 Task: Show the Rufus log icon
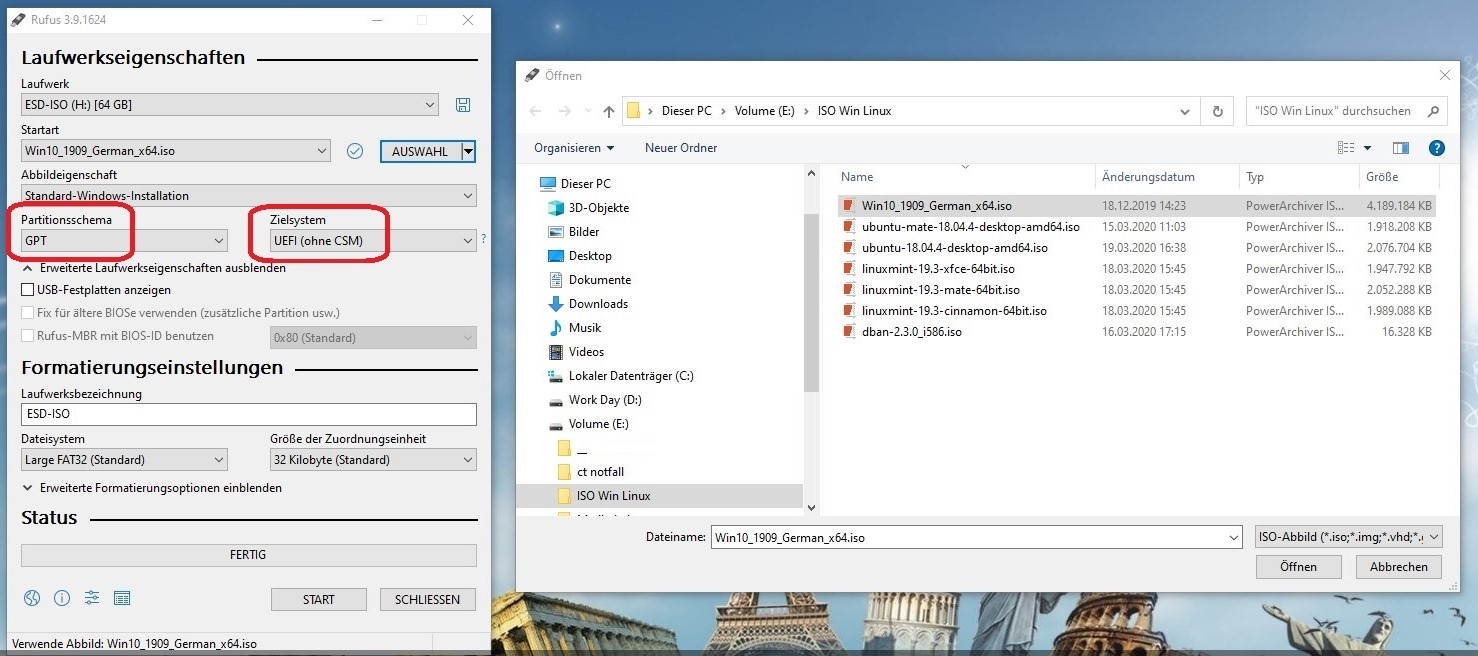pyautogui.click(x=122, y=598)
